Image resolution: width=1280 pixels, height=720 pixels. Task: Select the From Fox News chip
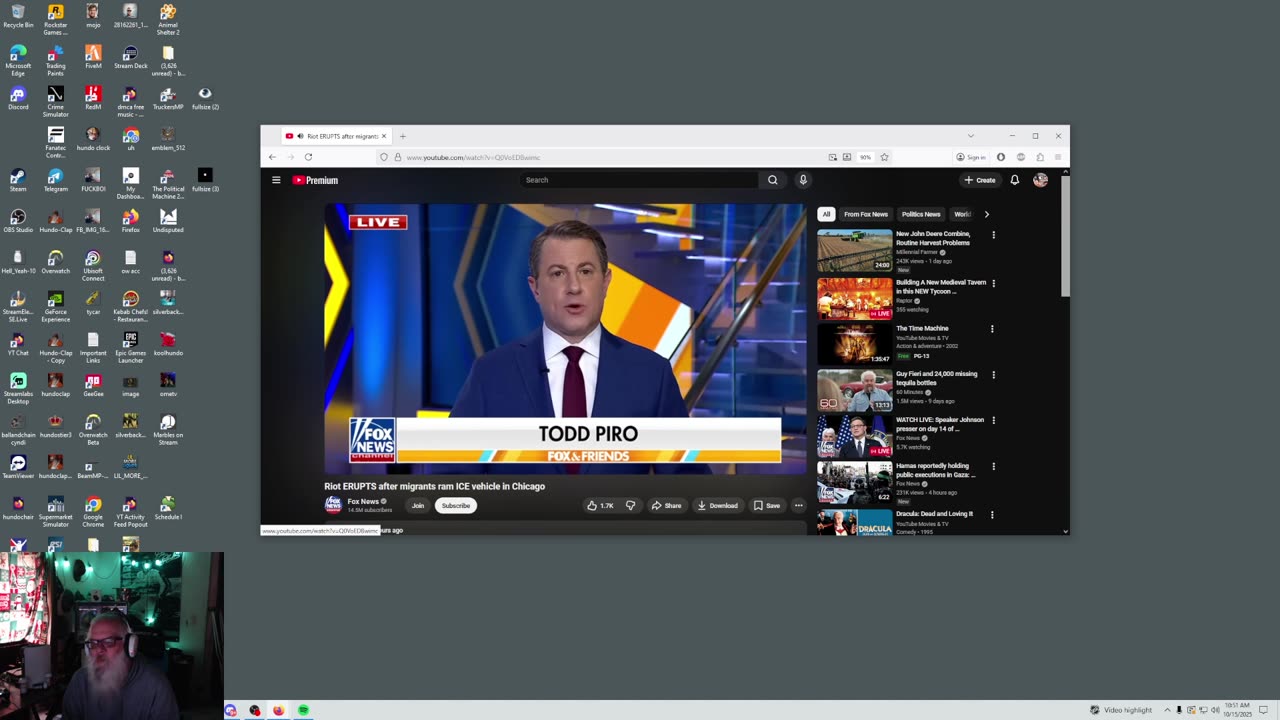(x=866, y=214)
